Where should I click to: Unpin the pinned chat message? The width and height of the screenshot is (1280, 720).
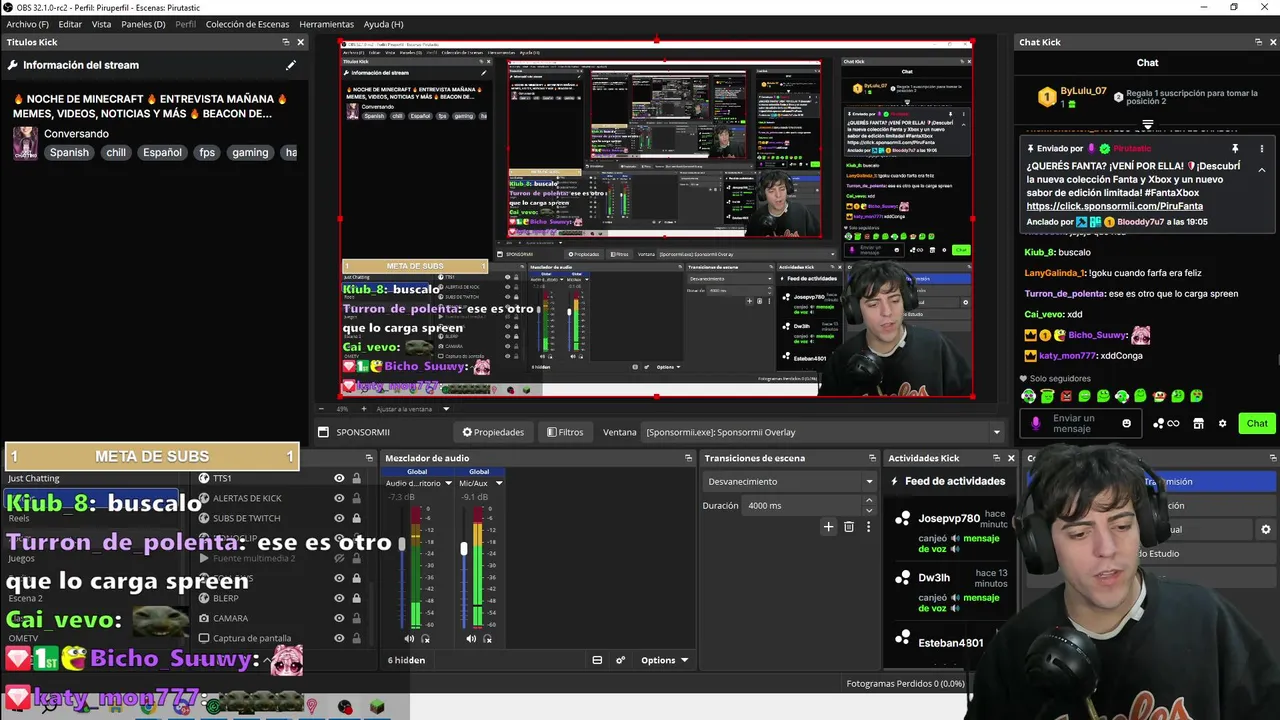[1235, 149]
